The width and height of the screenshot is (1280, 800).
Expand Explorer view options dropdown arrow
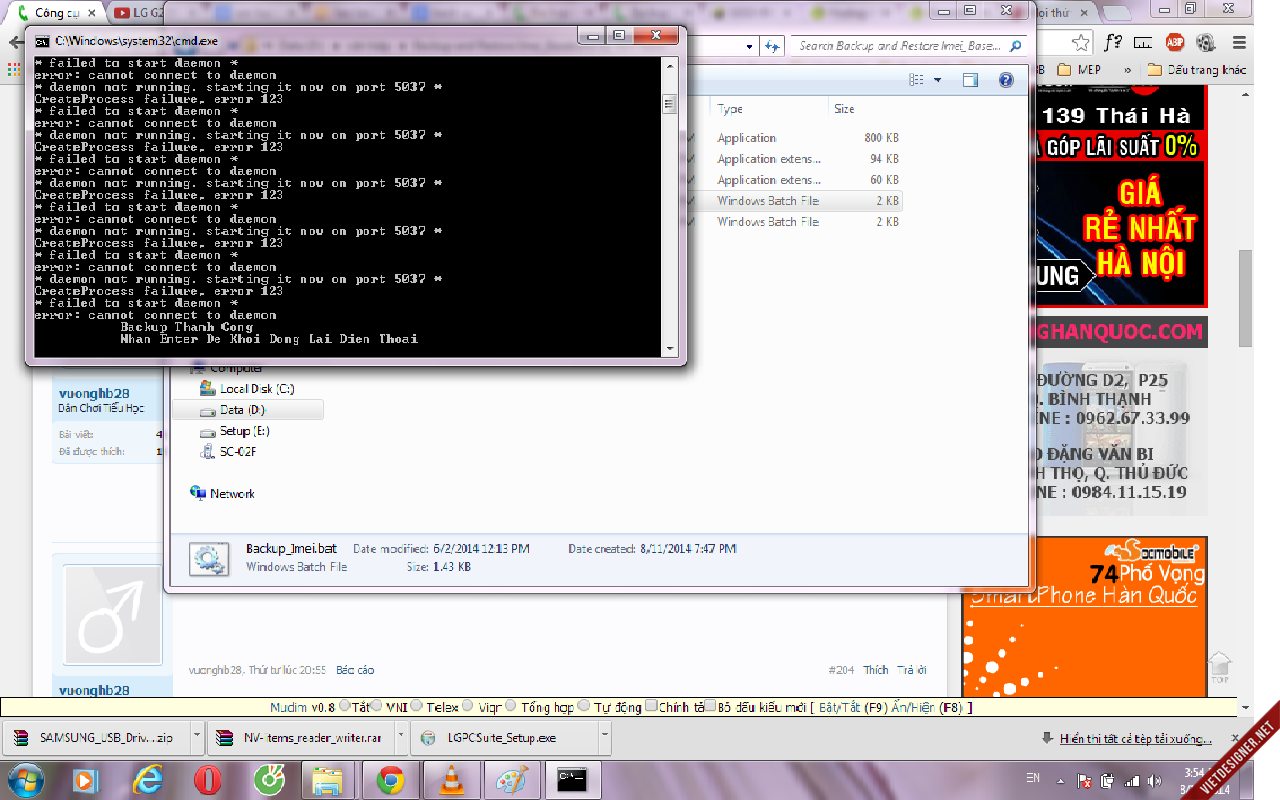coord(937,80)
